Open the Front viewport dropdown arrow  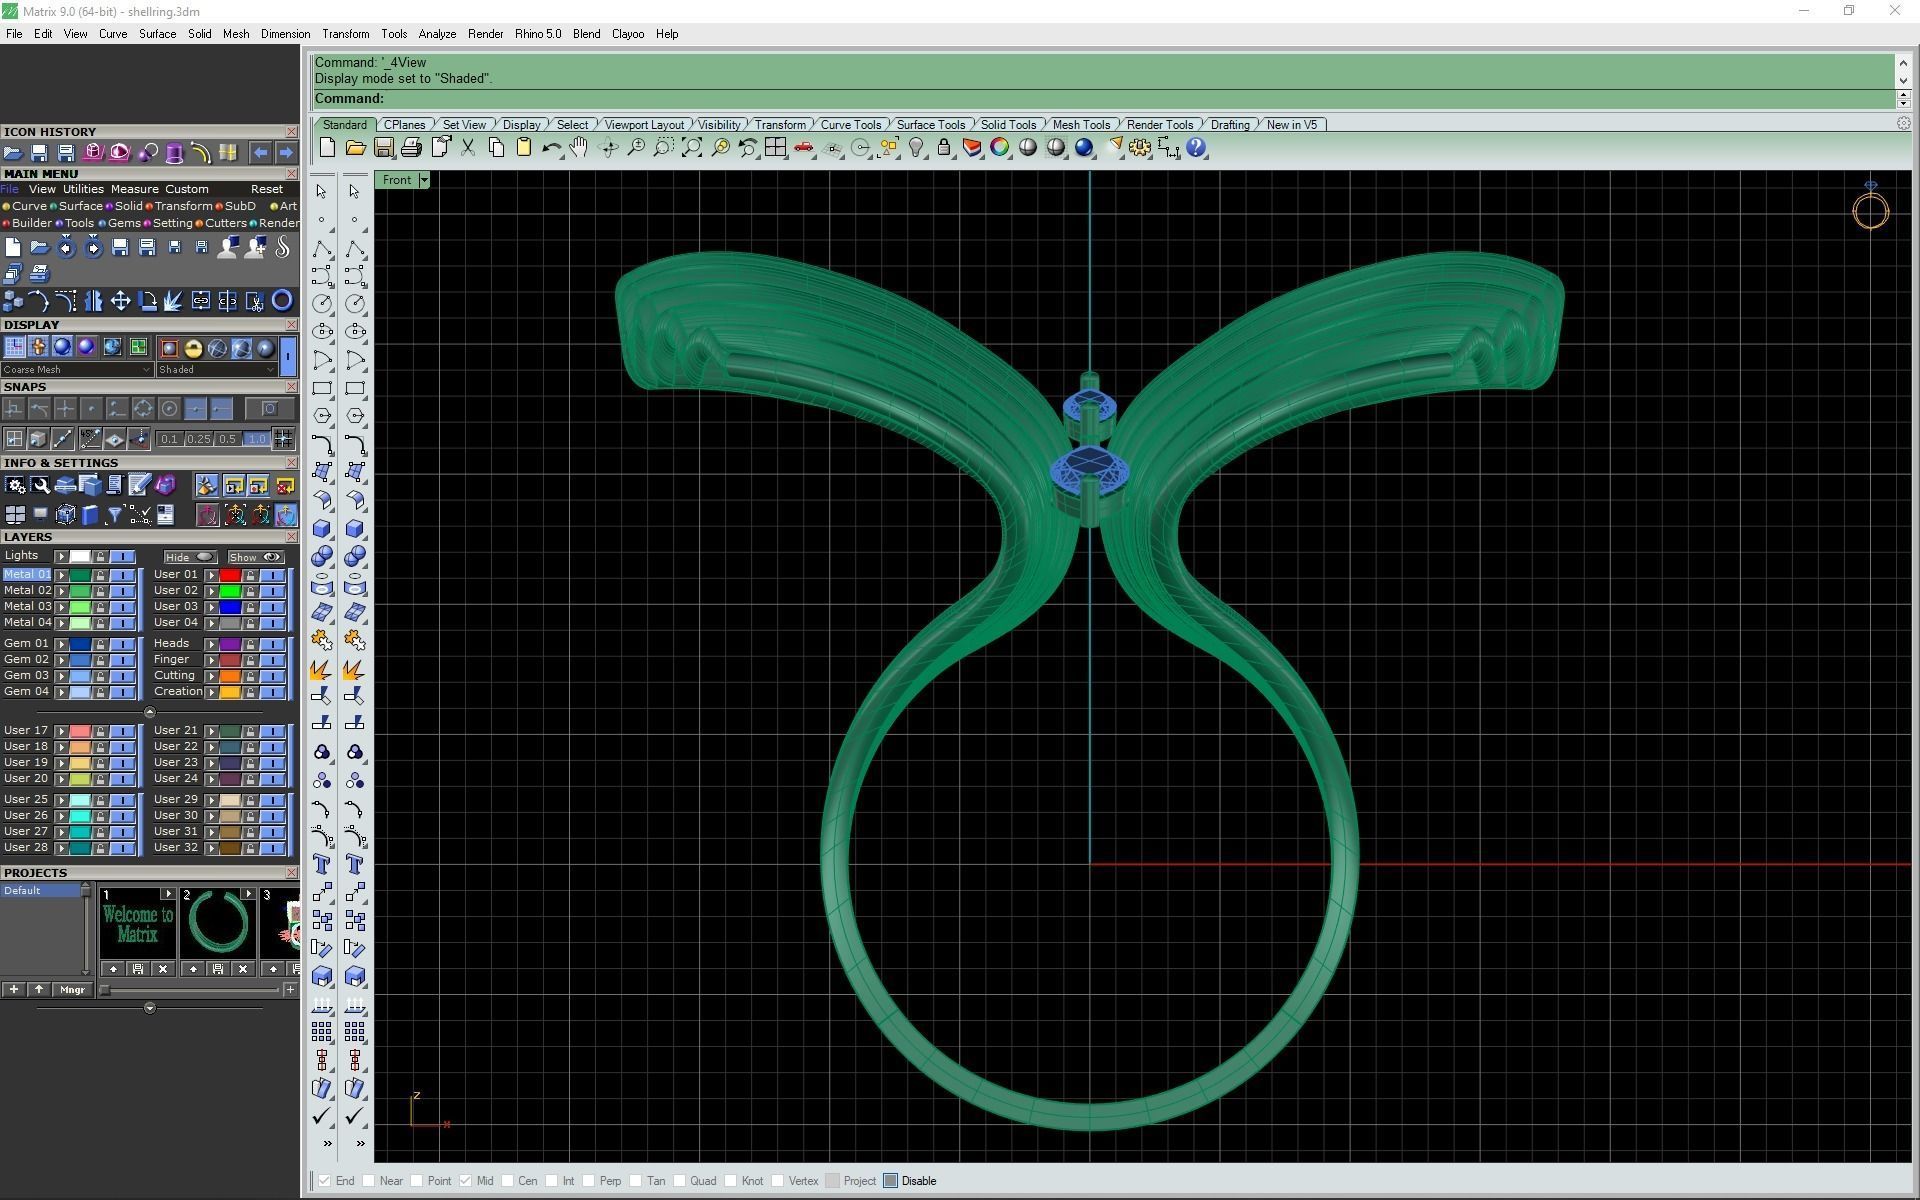coord(424,180)
